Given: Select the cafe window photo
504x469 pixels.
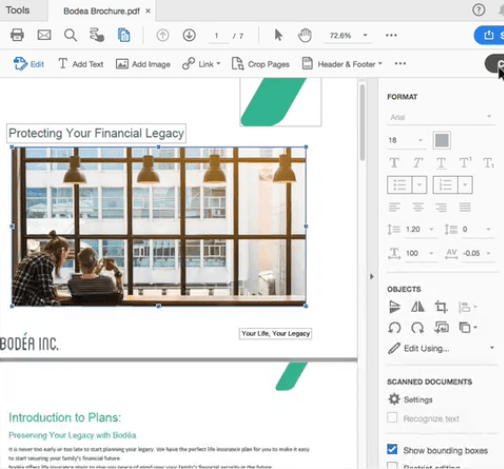Looking at the screenshot, I should (x=159, y=226).
